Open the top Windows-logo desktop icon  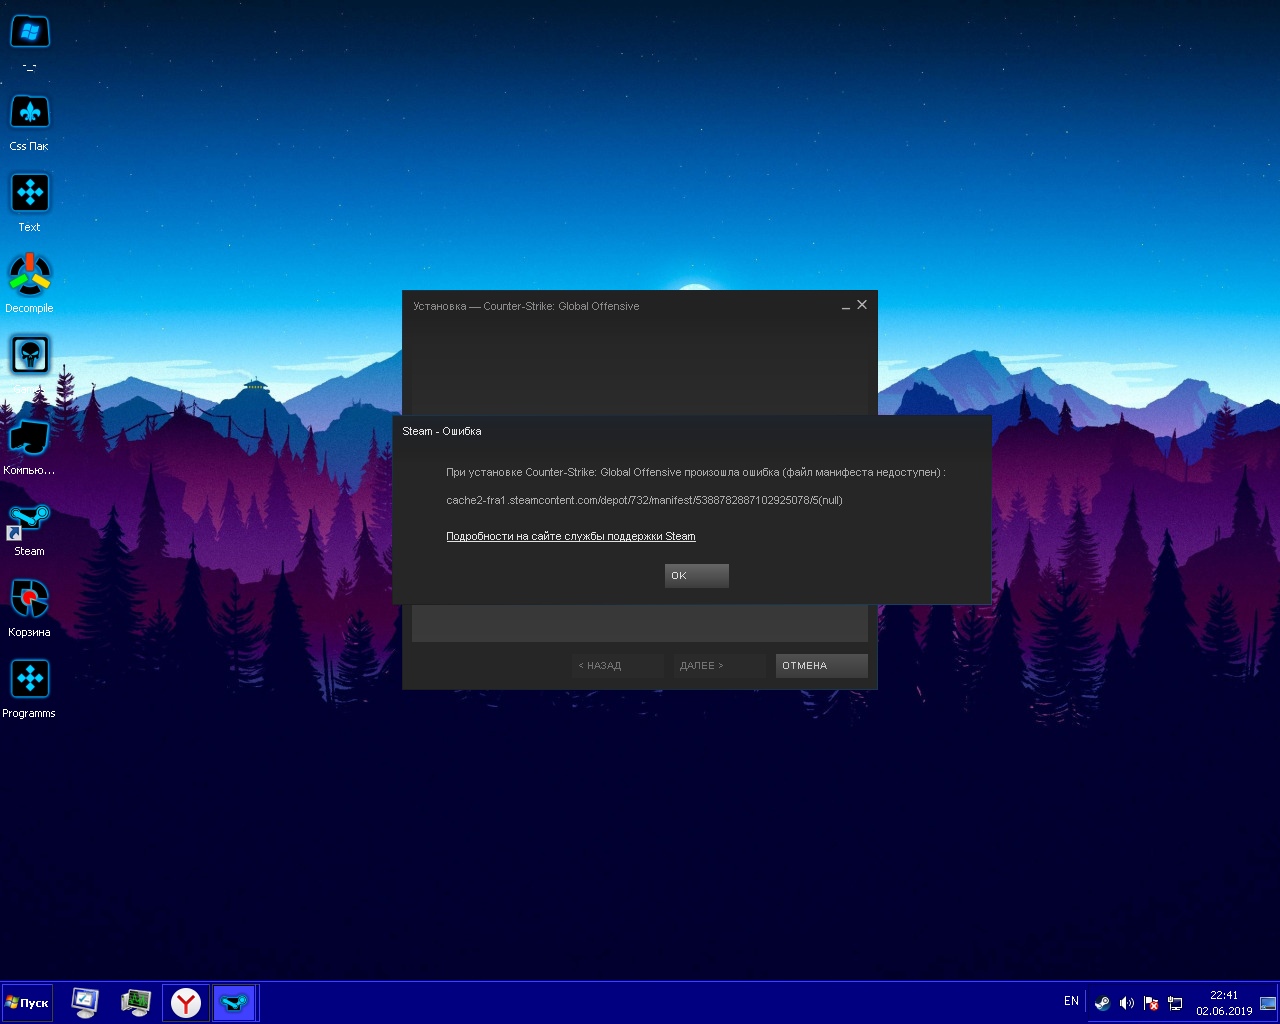(29, 42)
